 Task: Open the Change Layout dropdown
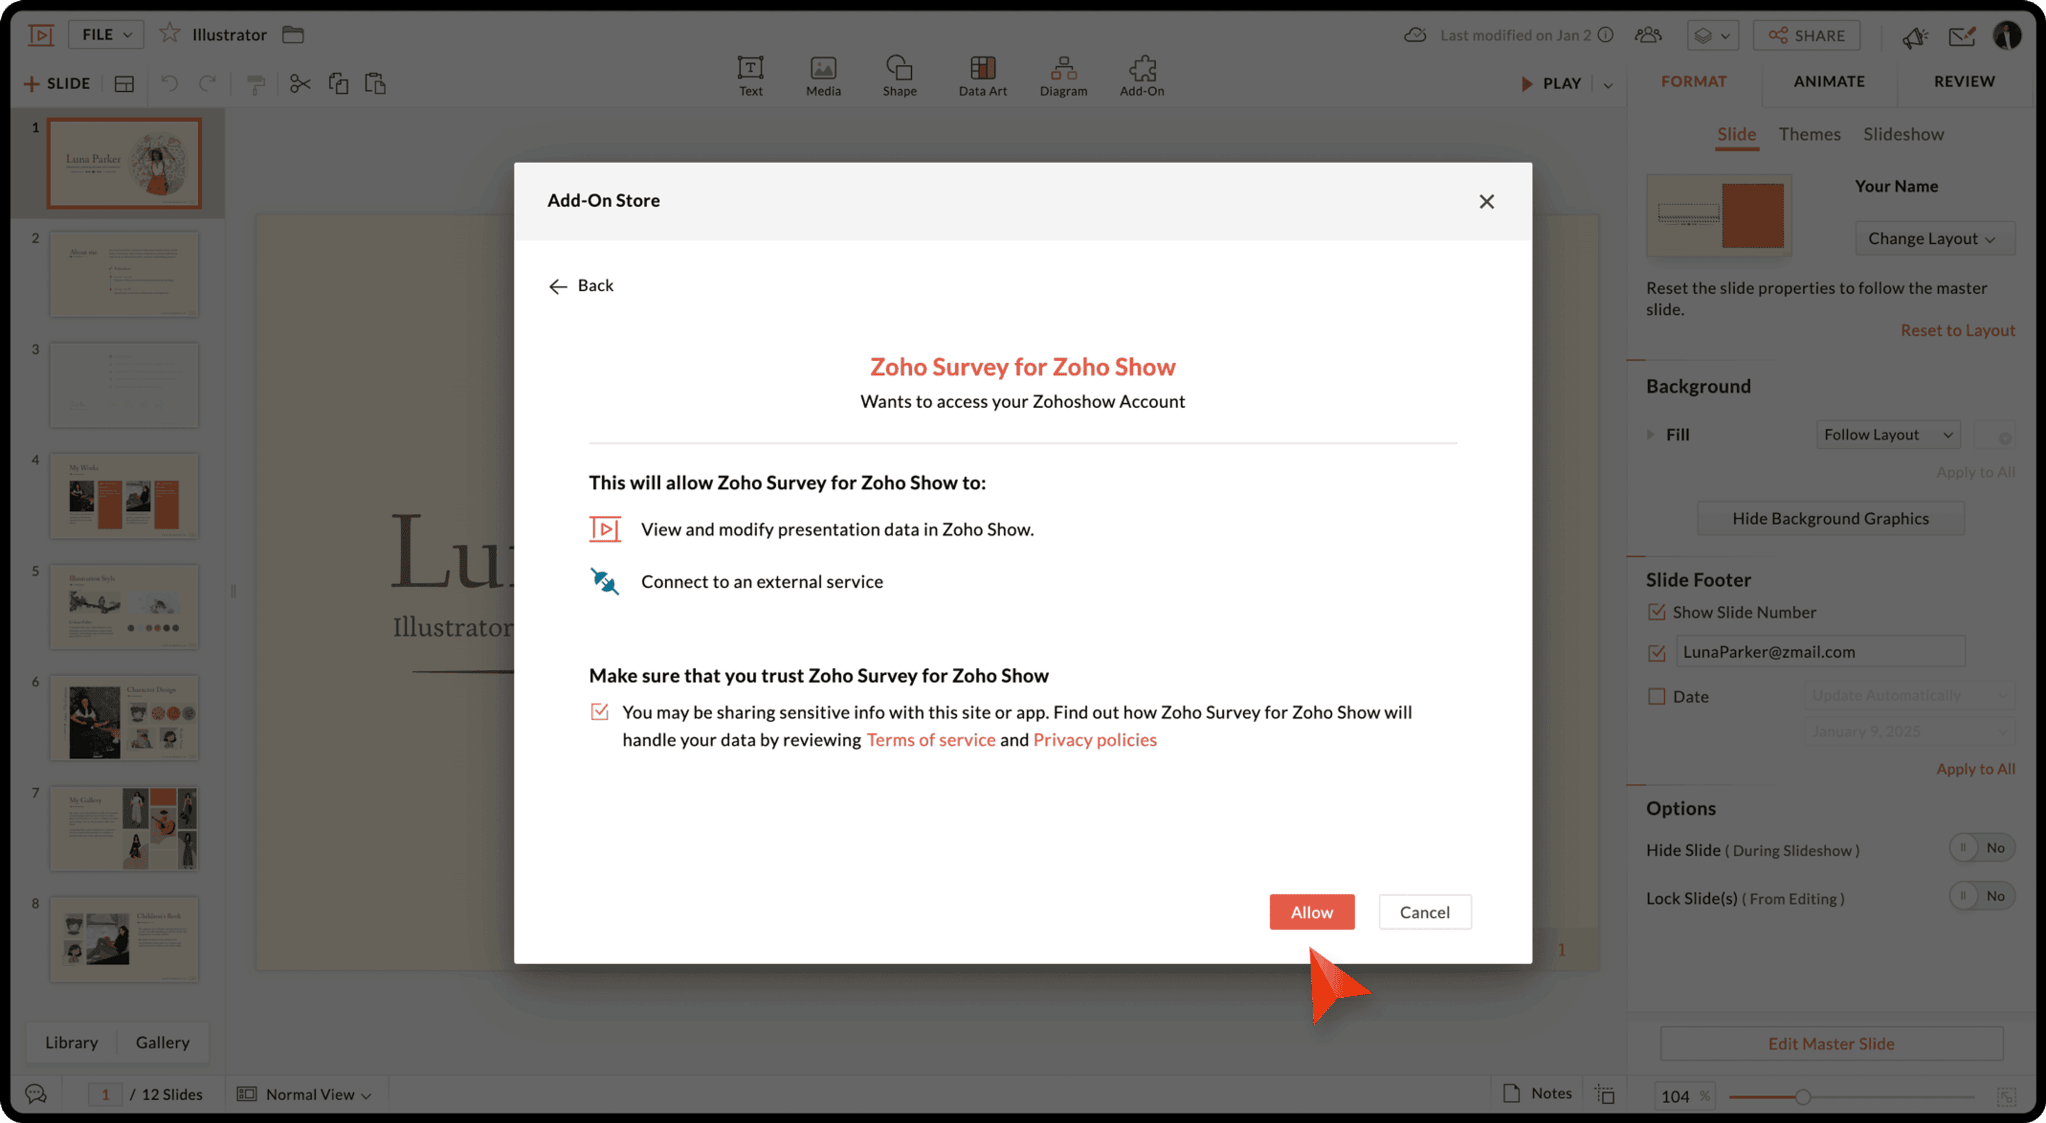coord(1933,238)
